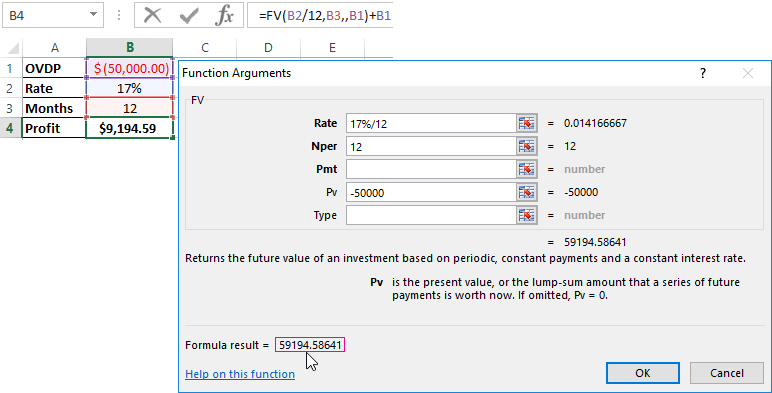Viewport: 772px width, 393px height.
Task: Open the Help on this function link
Action: (240, 374)
